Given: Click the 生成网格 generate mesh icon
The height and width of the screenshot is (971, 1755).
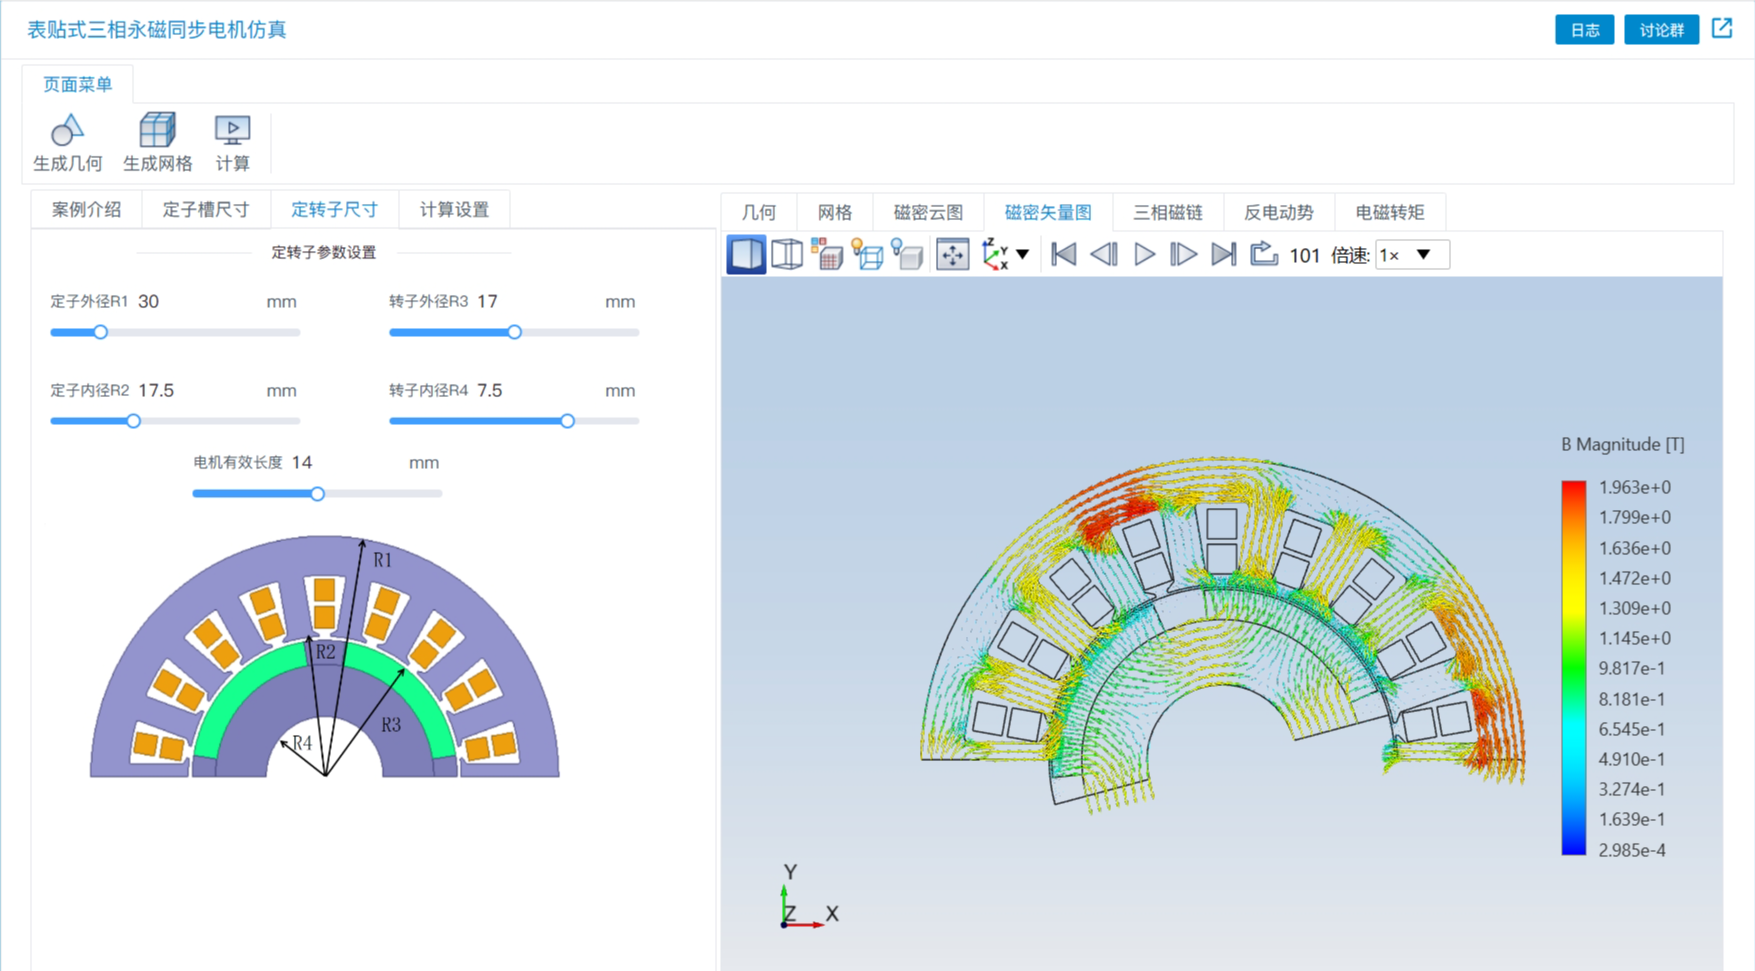Looking at the screenshot, I should 157,130.
